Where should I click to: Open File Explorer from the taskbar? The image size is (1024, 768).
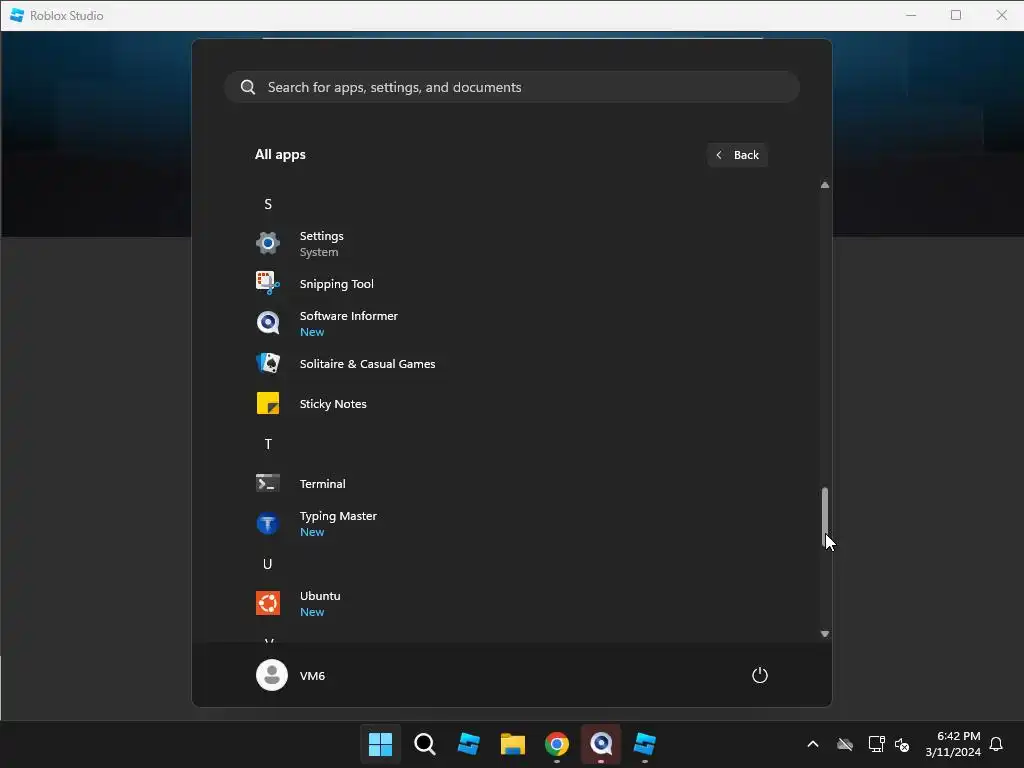(513, 744)
